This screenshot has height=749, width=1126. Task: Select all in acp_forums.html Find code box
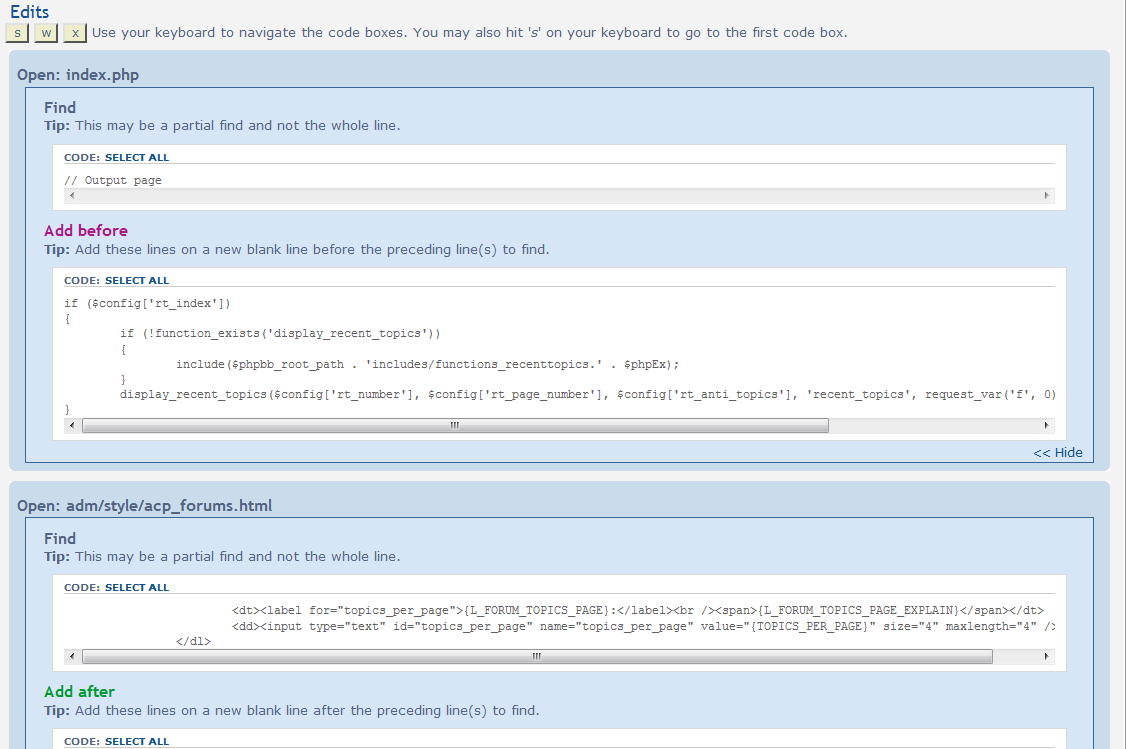pos(137,587)
